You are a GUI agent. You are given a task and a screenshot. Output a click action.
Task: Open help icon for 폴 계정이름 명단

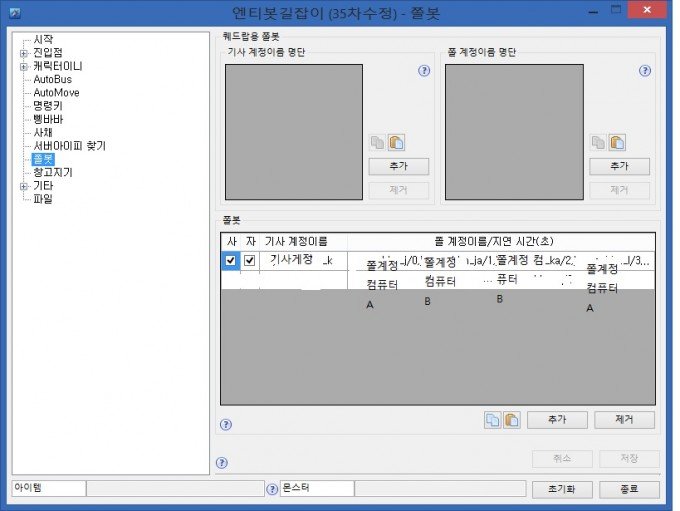click(645, 71)
